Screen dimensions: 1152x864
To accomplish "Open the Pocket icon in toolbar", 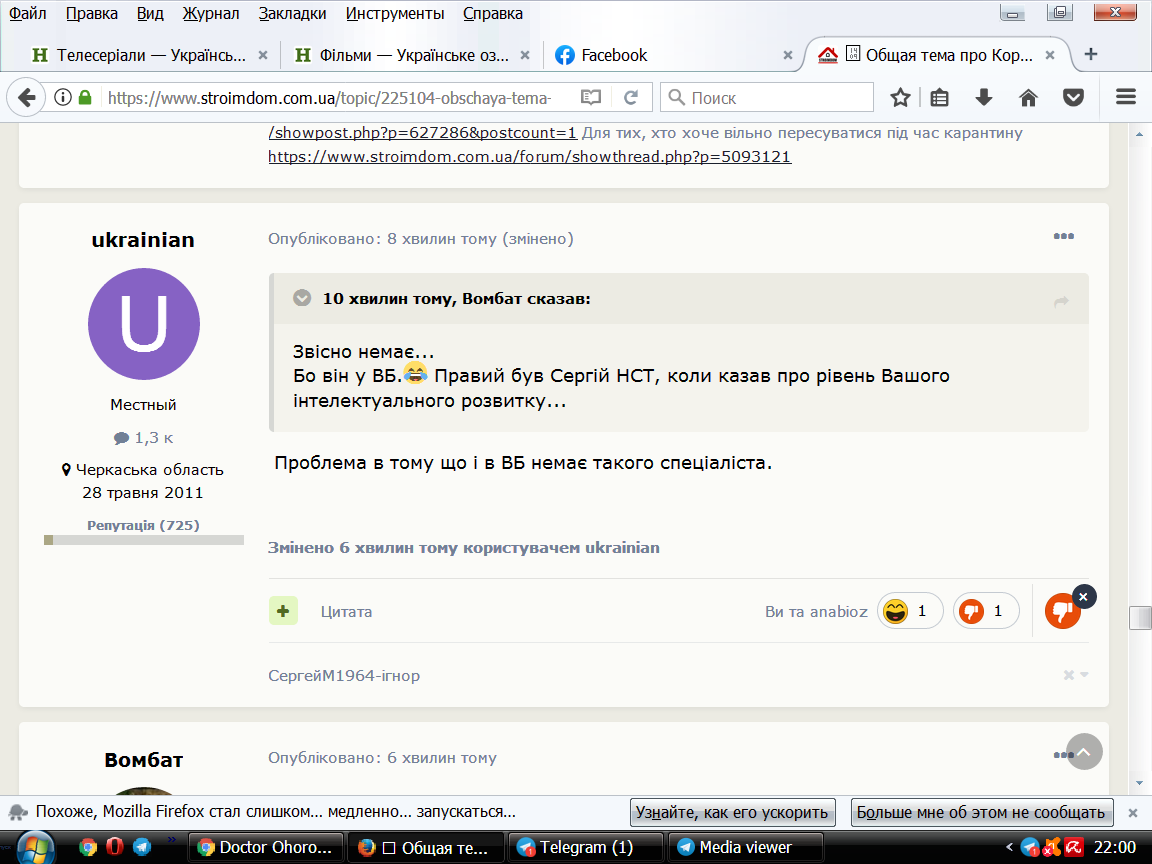I will coord(1073,97).
